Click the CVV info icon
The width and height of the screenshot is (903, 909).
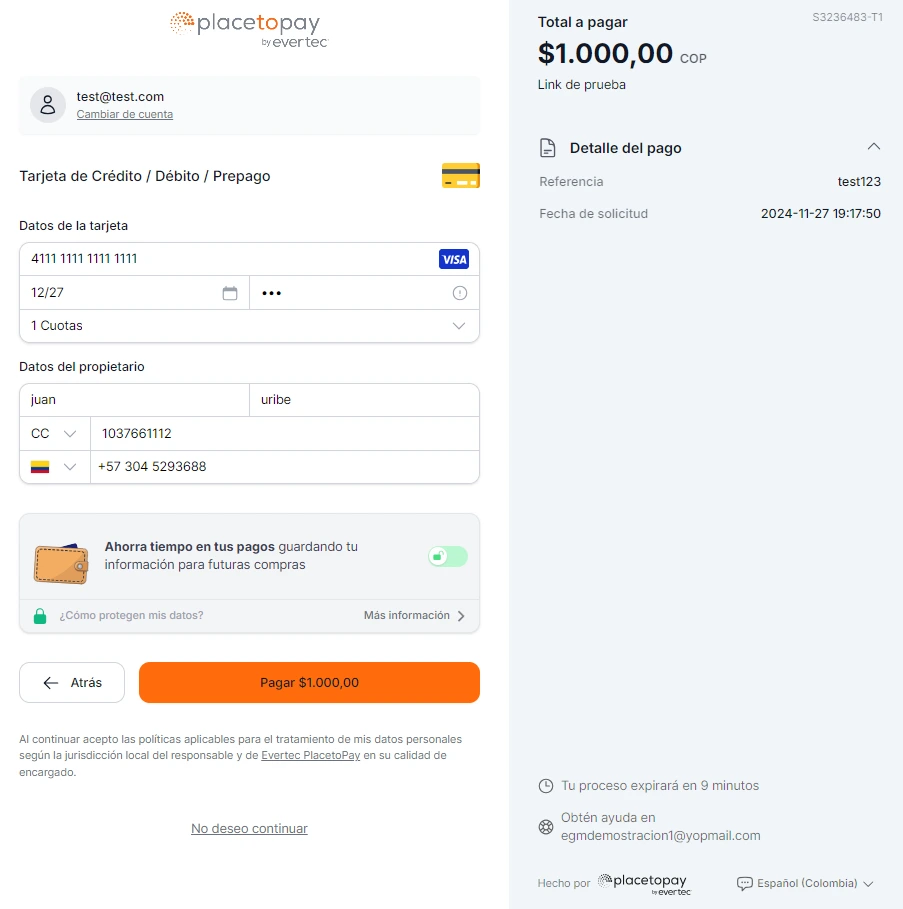click(x=460, y=293)
